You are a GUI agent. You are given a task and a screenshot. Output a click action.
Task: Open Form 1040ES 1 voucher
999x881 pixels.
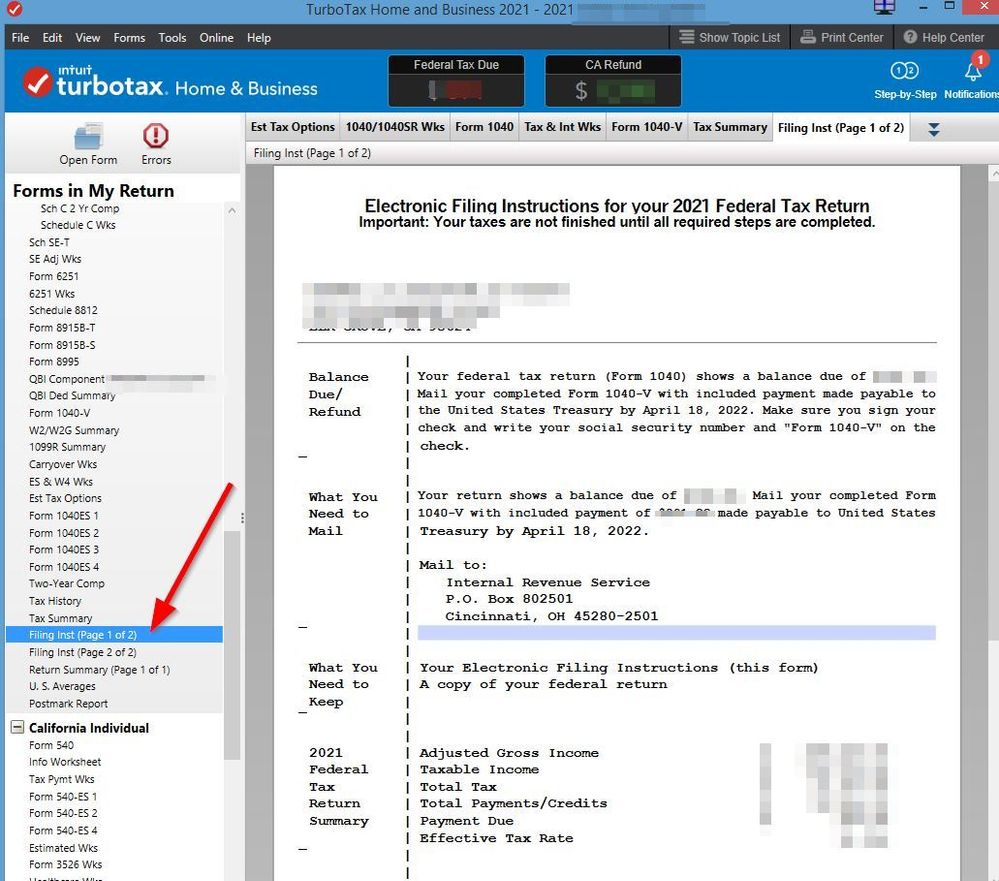click(64, 515)
